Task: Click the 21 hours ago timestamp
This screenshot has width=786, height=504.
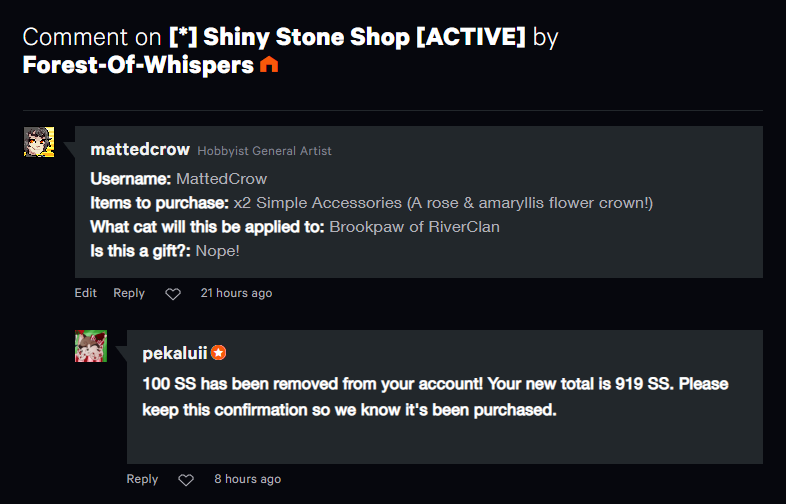Action: 237,293
